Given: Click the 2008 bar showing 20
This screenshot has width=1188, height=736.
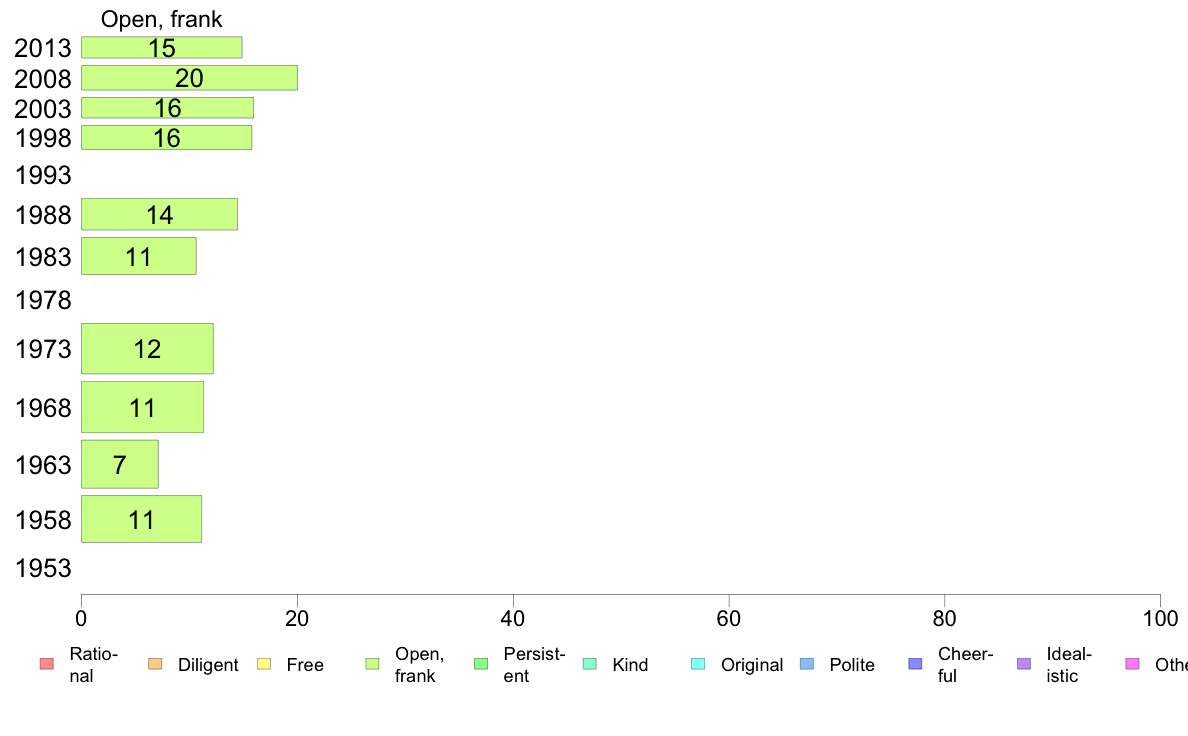Looking at the screenshot, I should (189, 78).
